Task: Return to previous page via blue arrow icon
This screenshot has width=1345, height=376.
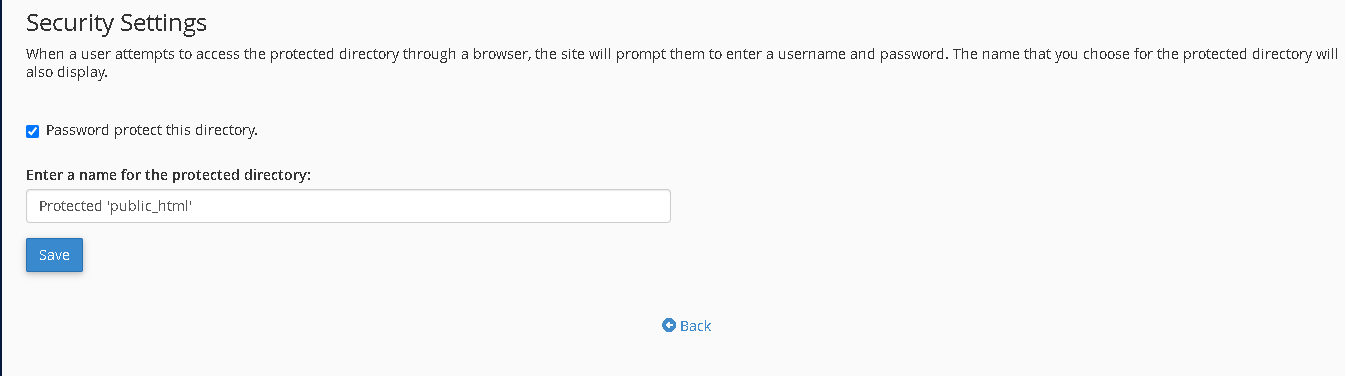Action: pyautogui.click(x=669, y=325)
